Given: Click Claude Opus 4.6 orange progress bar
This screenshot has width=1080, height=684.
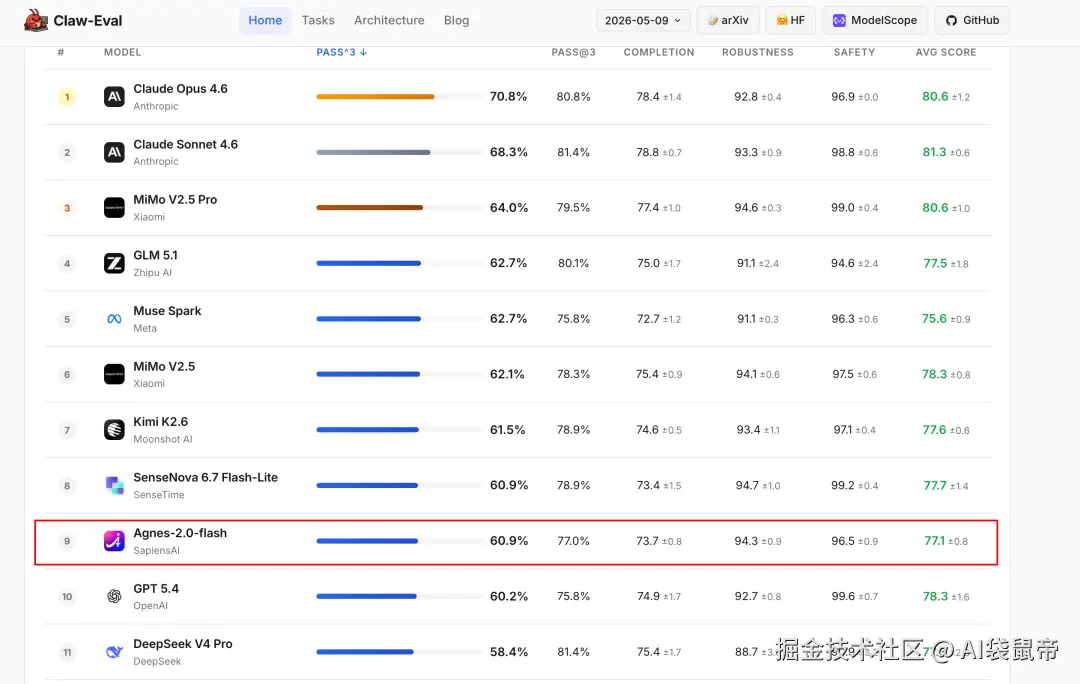Looking at the screenshot, I should pos(375,96).
